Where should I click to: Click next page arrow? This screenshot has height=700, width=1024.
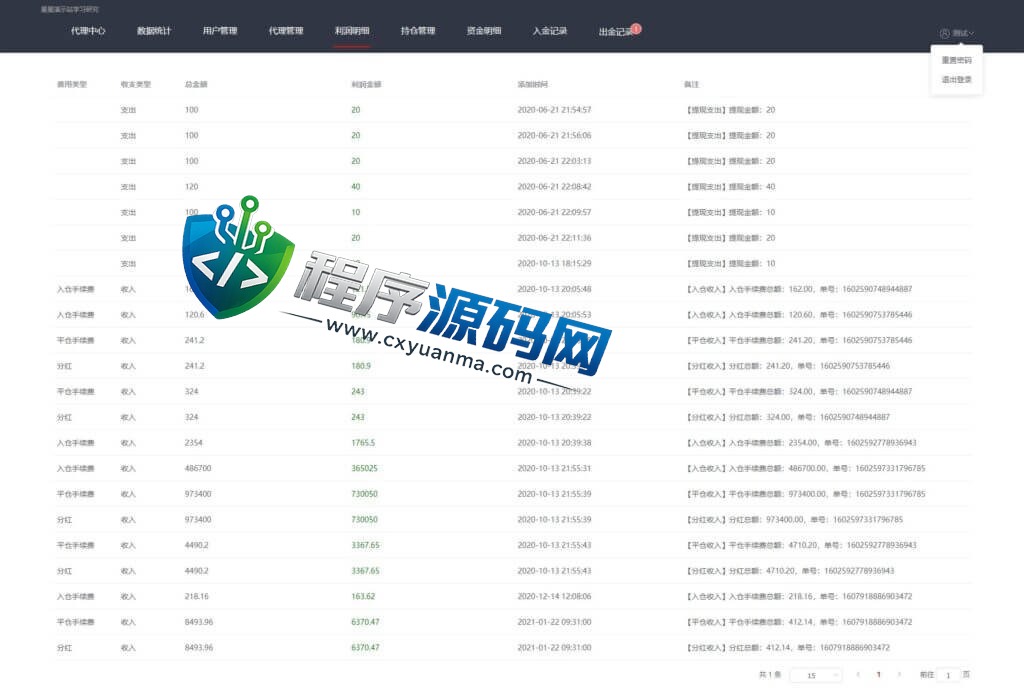point(899,675)
